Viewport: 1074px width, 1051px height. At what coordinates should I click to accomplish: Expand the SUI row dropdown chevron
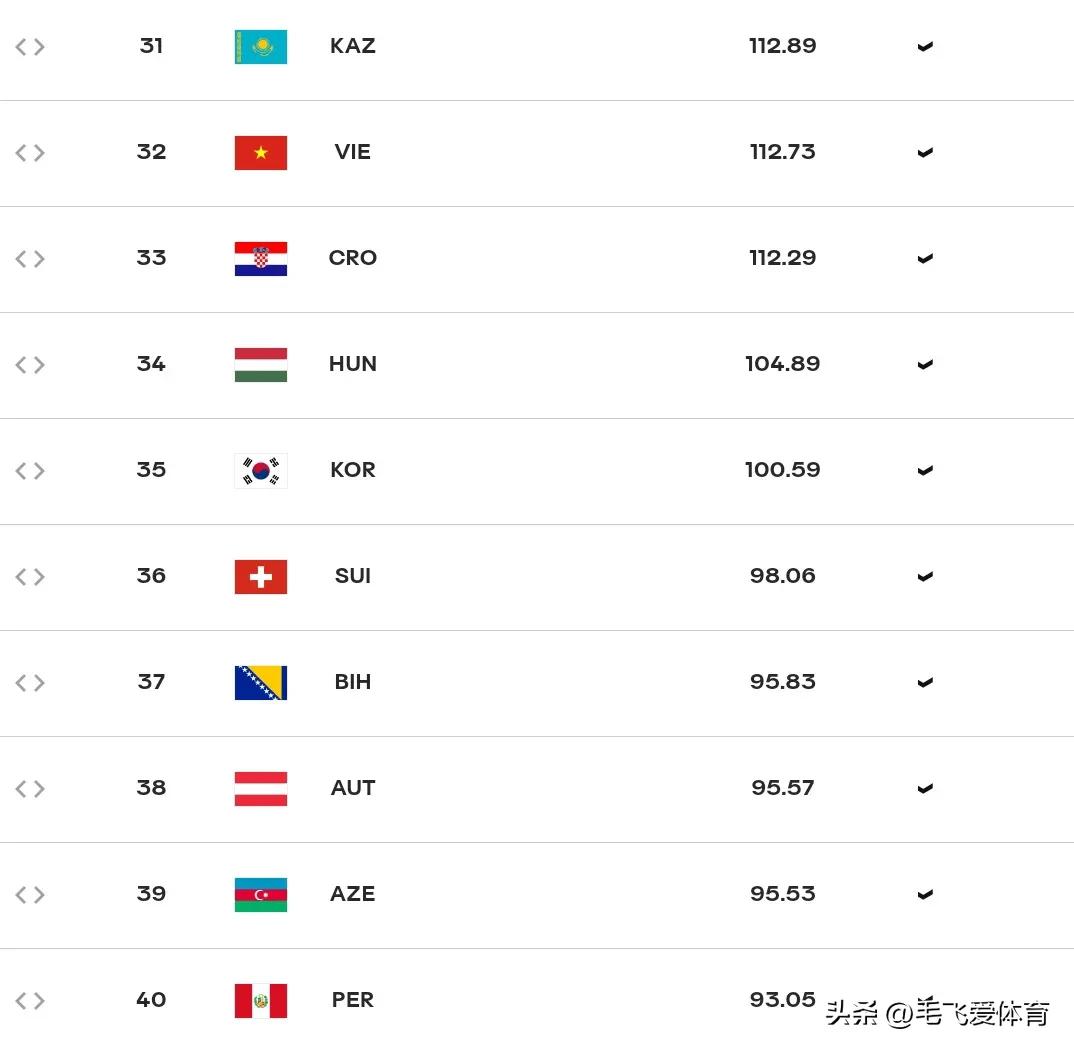[925, 577]
